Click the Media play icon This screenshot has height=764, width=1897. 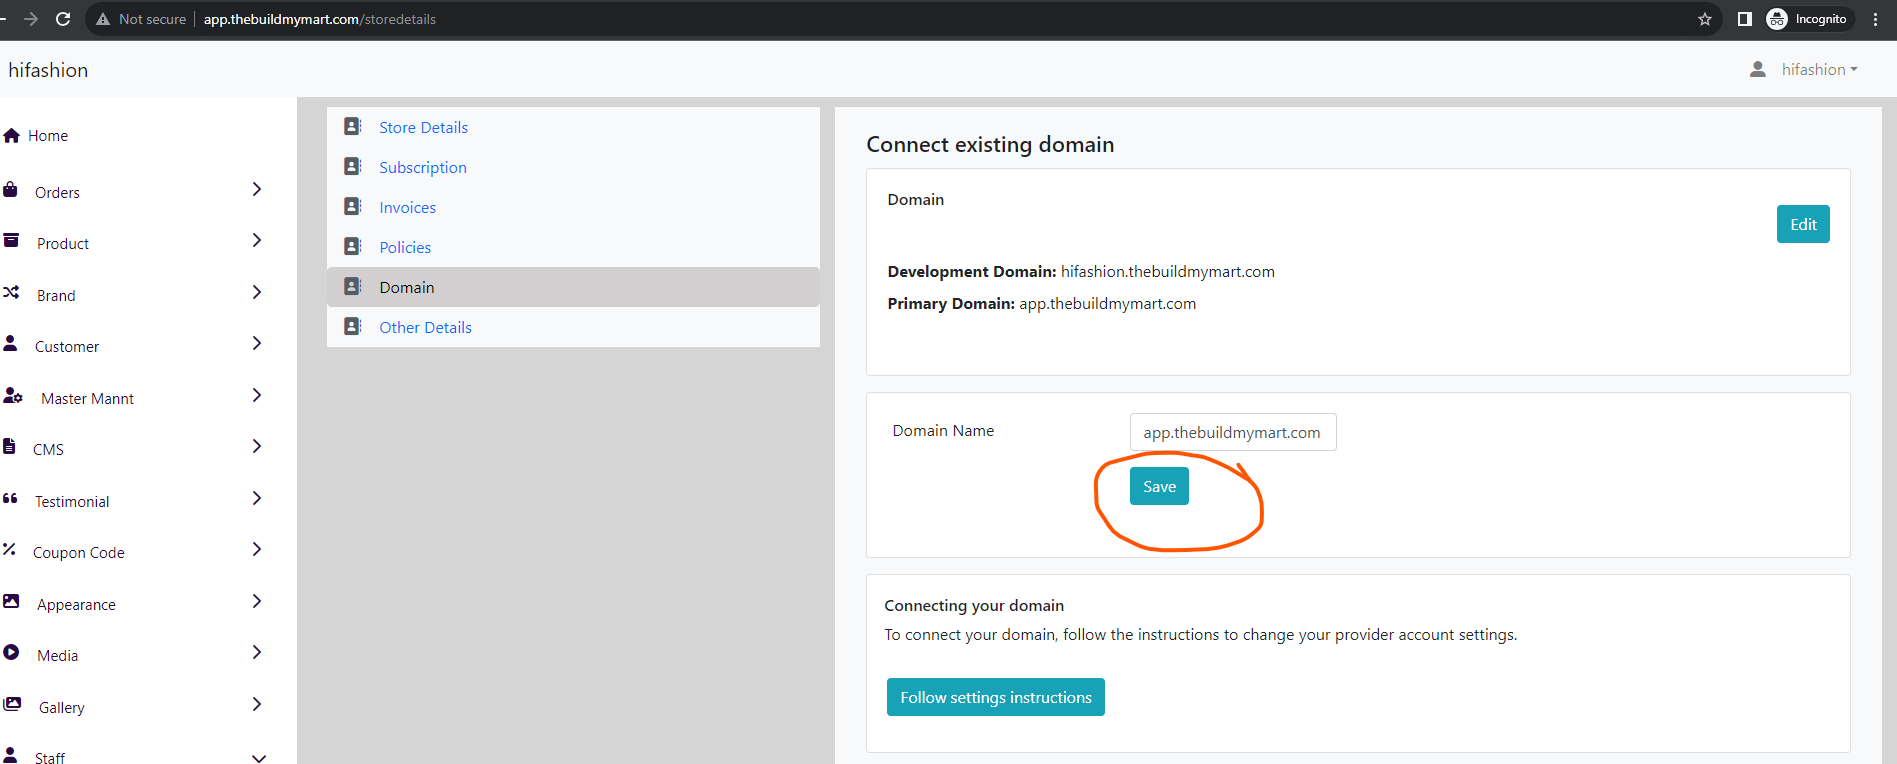pos(11,652)
